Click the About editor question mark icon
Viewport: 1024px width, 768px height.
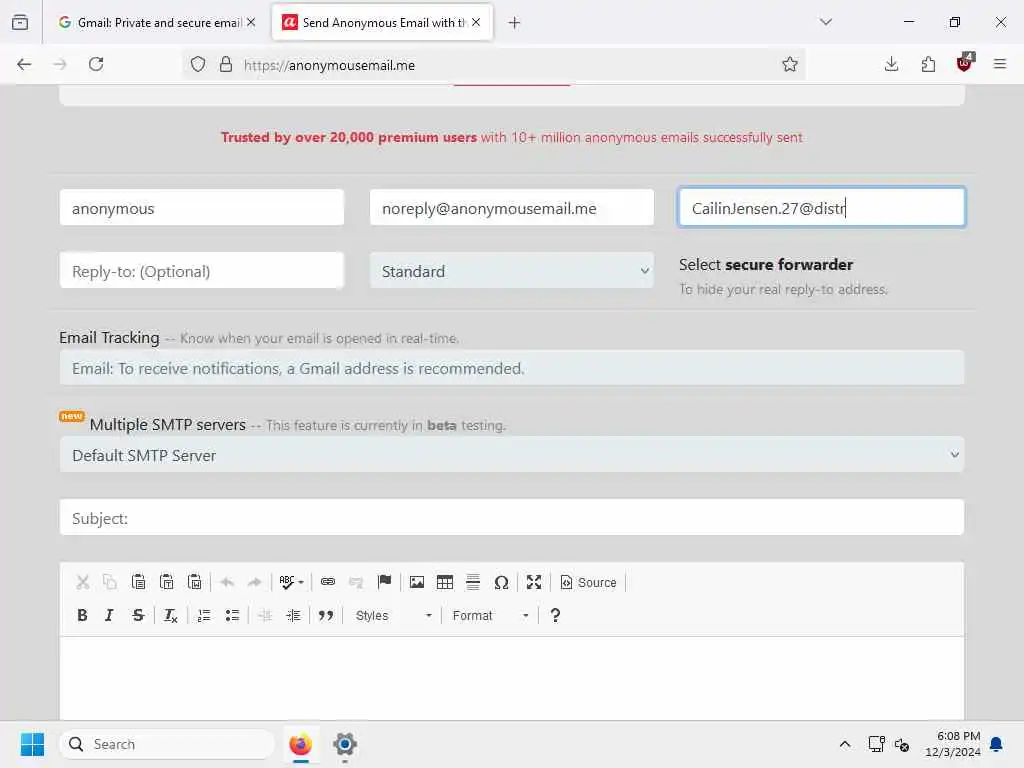(555, 615)
